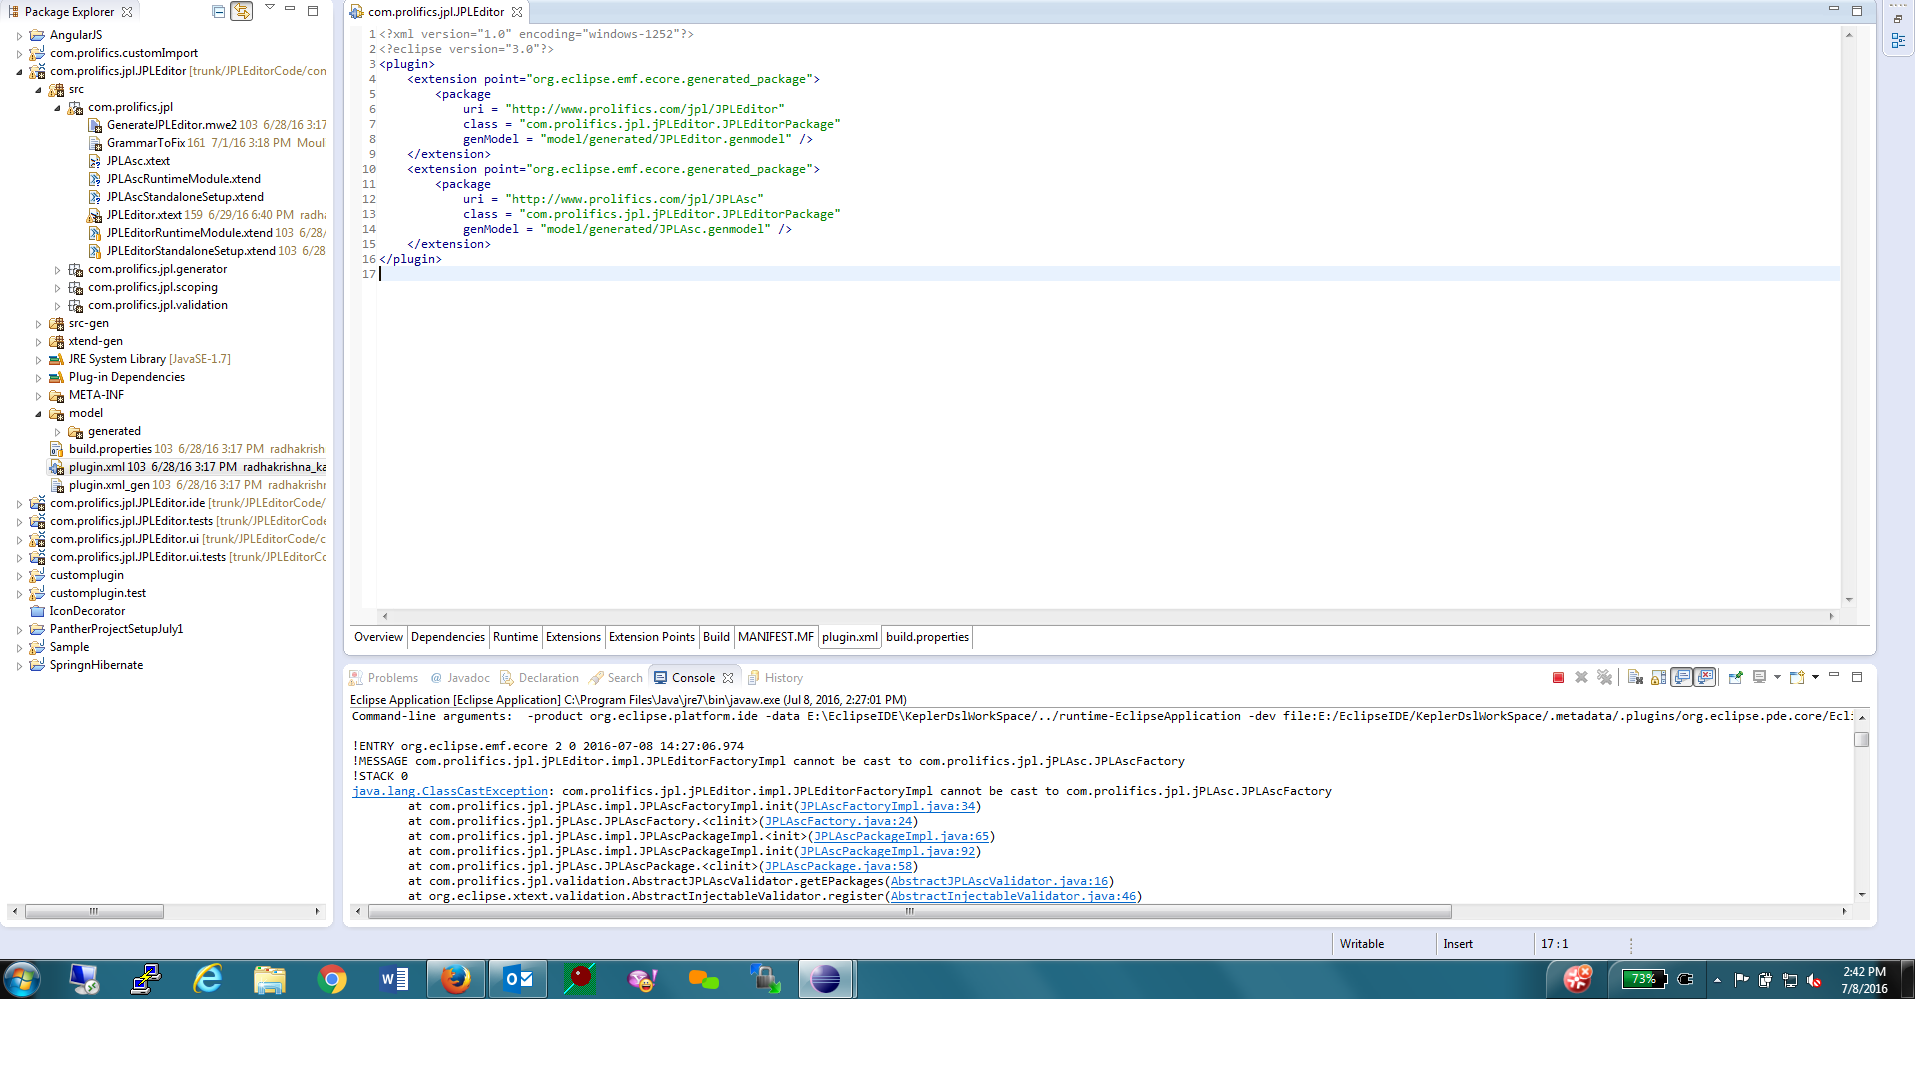1920x1080 pixels.
Task: Switch to Dependencies tab
Action: (x=447, y=637)
